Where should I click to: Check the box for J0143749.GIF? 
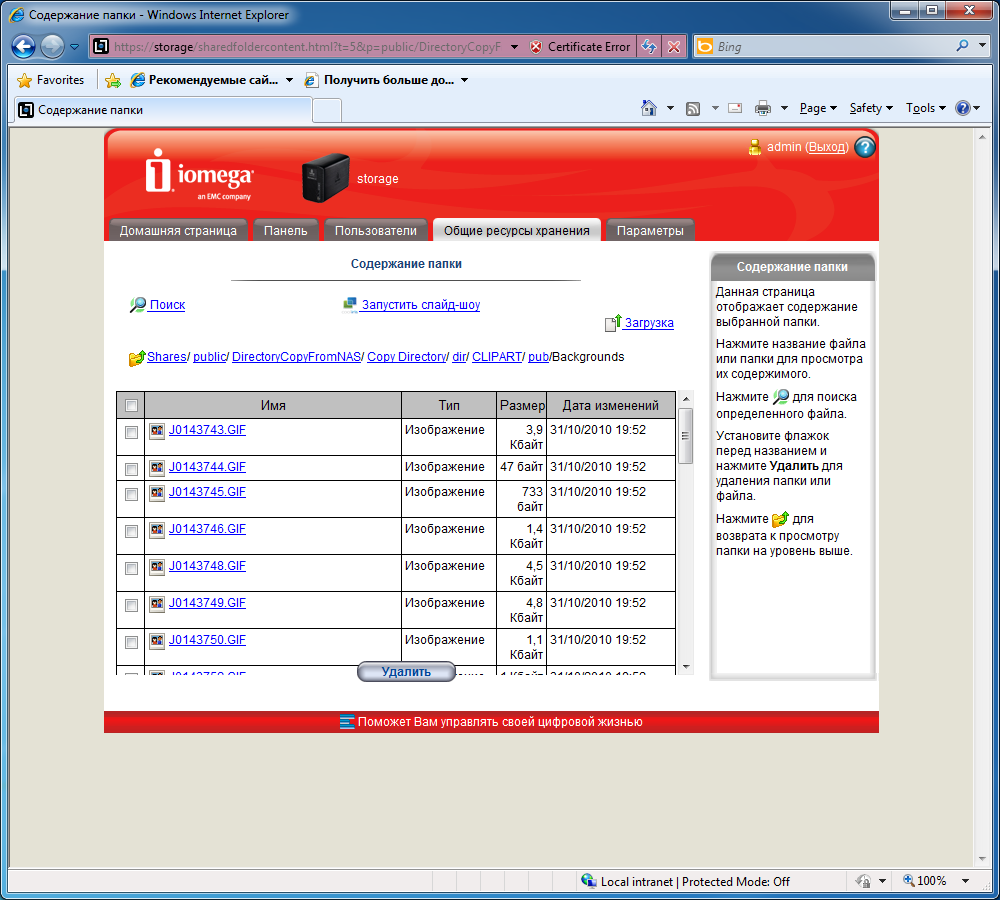[131, 605]
